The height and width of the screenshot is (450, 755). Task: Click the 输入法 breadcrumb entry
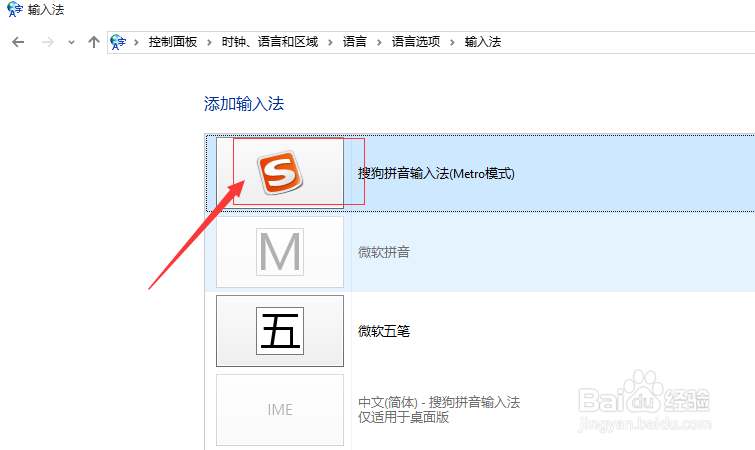482,42
